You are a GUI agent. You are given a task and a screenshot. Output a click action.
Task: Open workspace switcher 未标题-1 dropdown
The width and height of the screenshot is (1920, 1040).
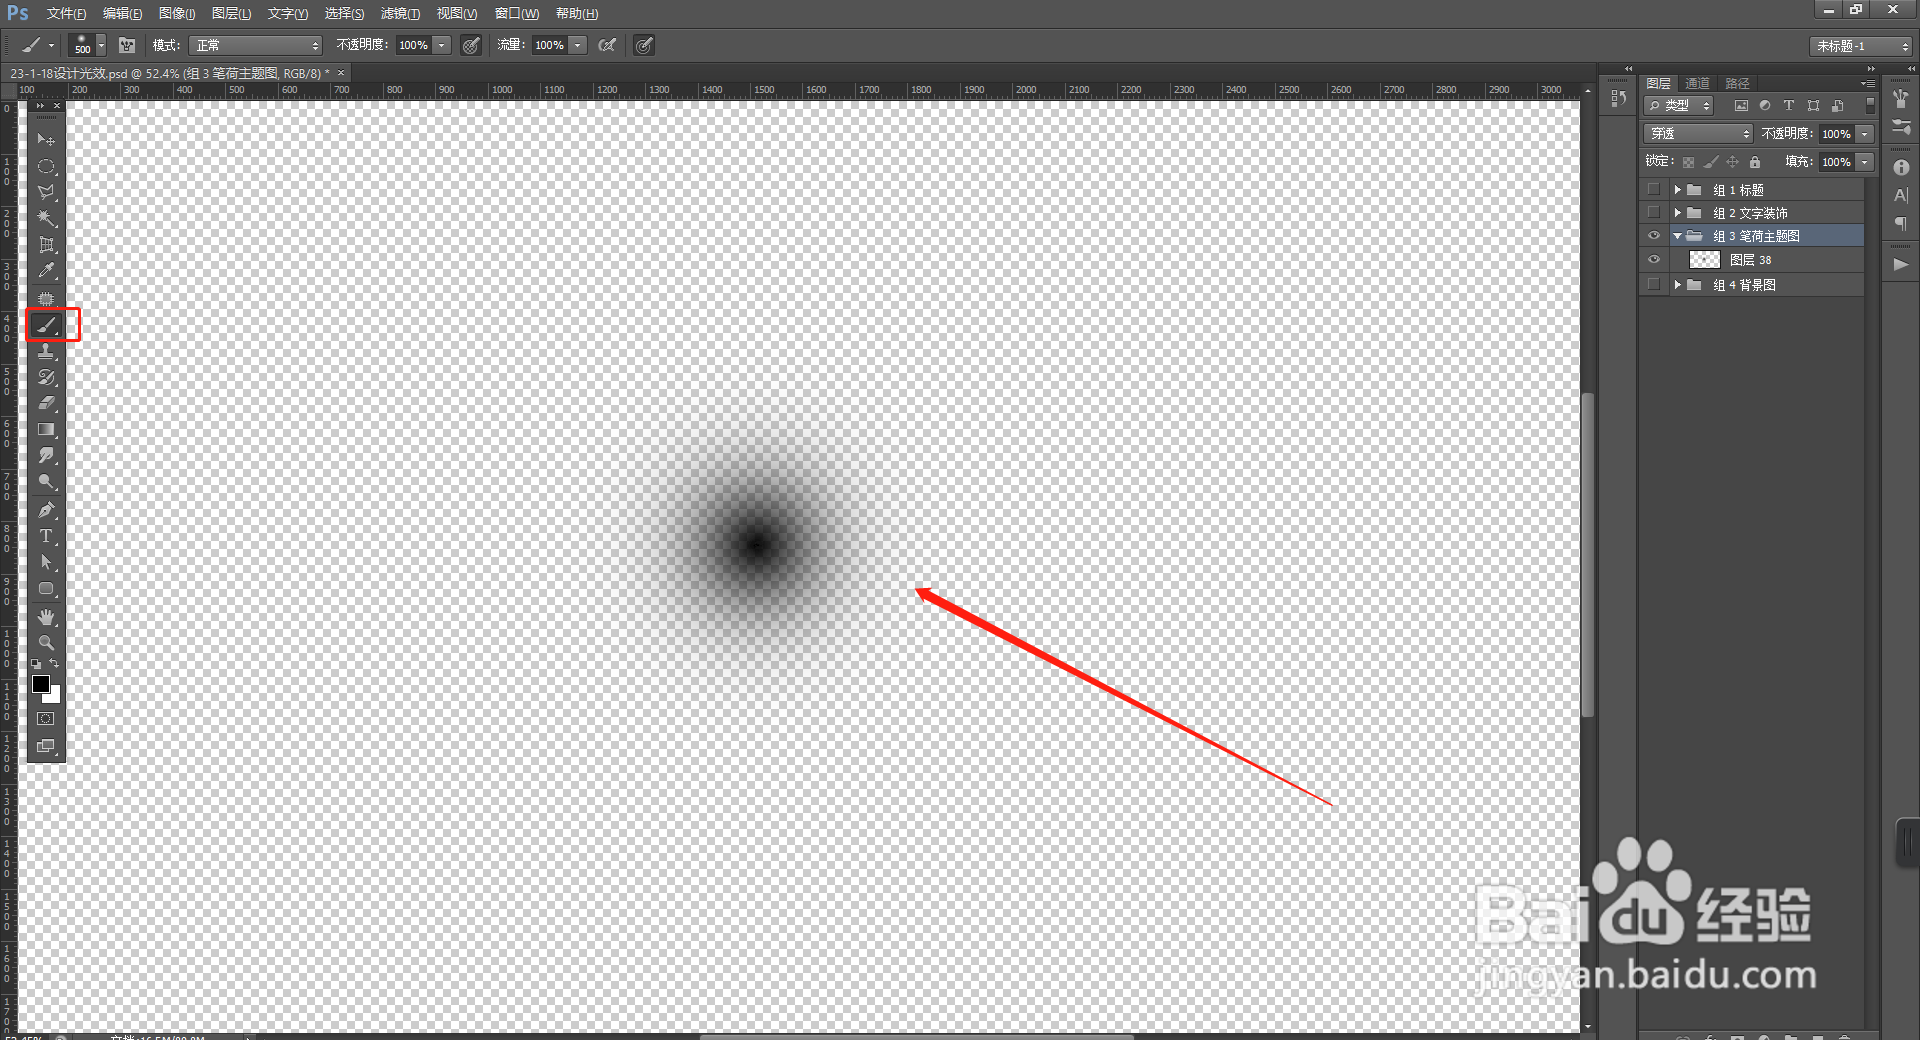1861,46
